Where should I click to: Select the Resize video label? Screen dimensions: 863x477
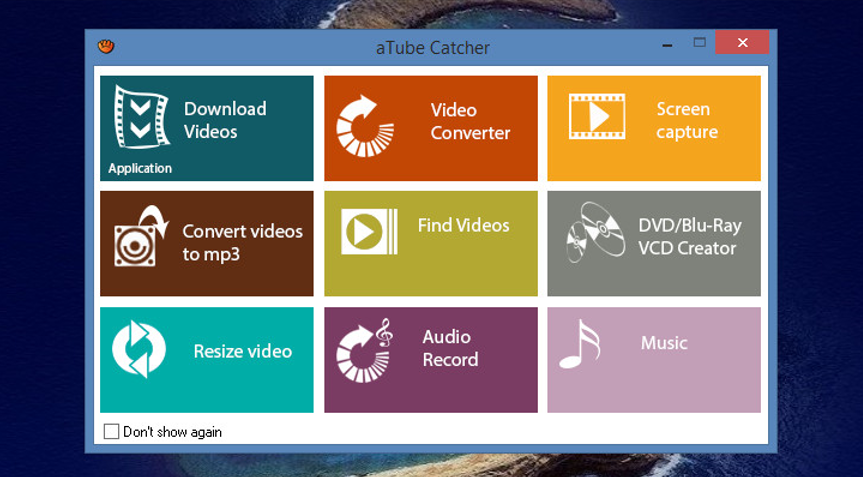click(243, 351)
